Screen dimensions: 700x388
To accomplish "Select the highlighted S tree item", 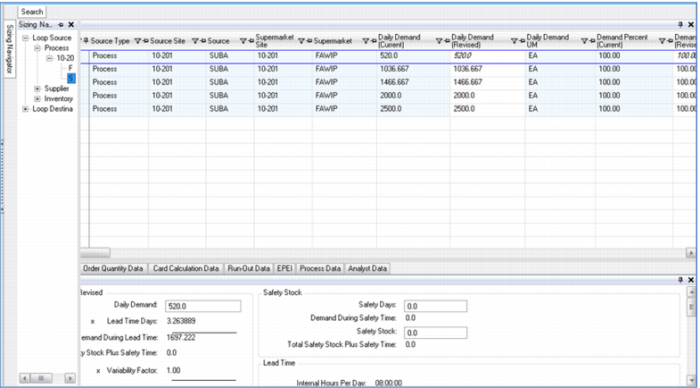I will (x=71, y=78).
